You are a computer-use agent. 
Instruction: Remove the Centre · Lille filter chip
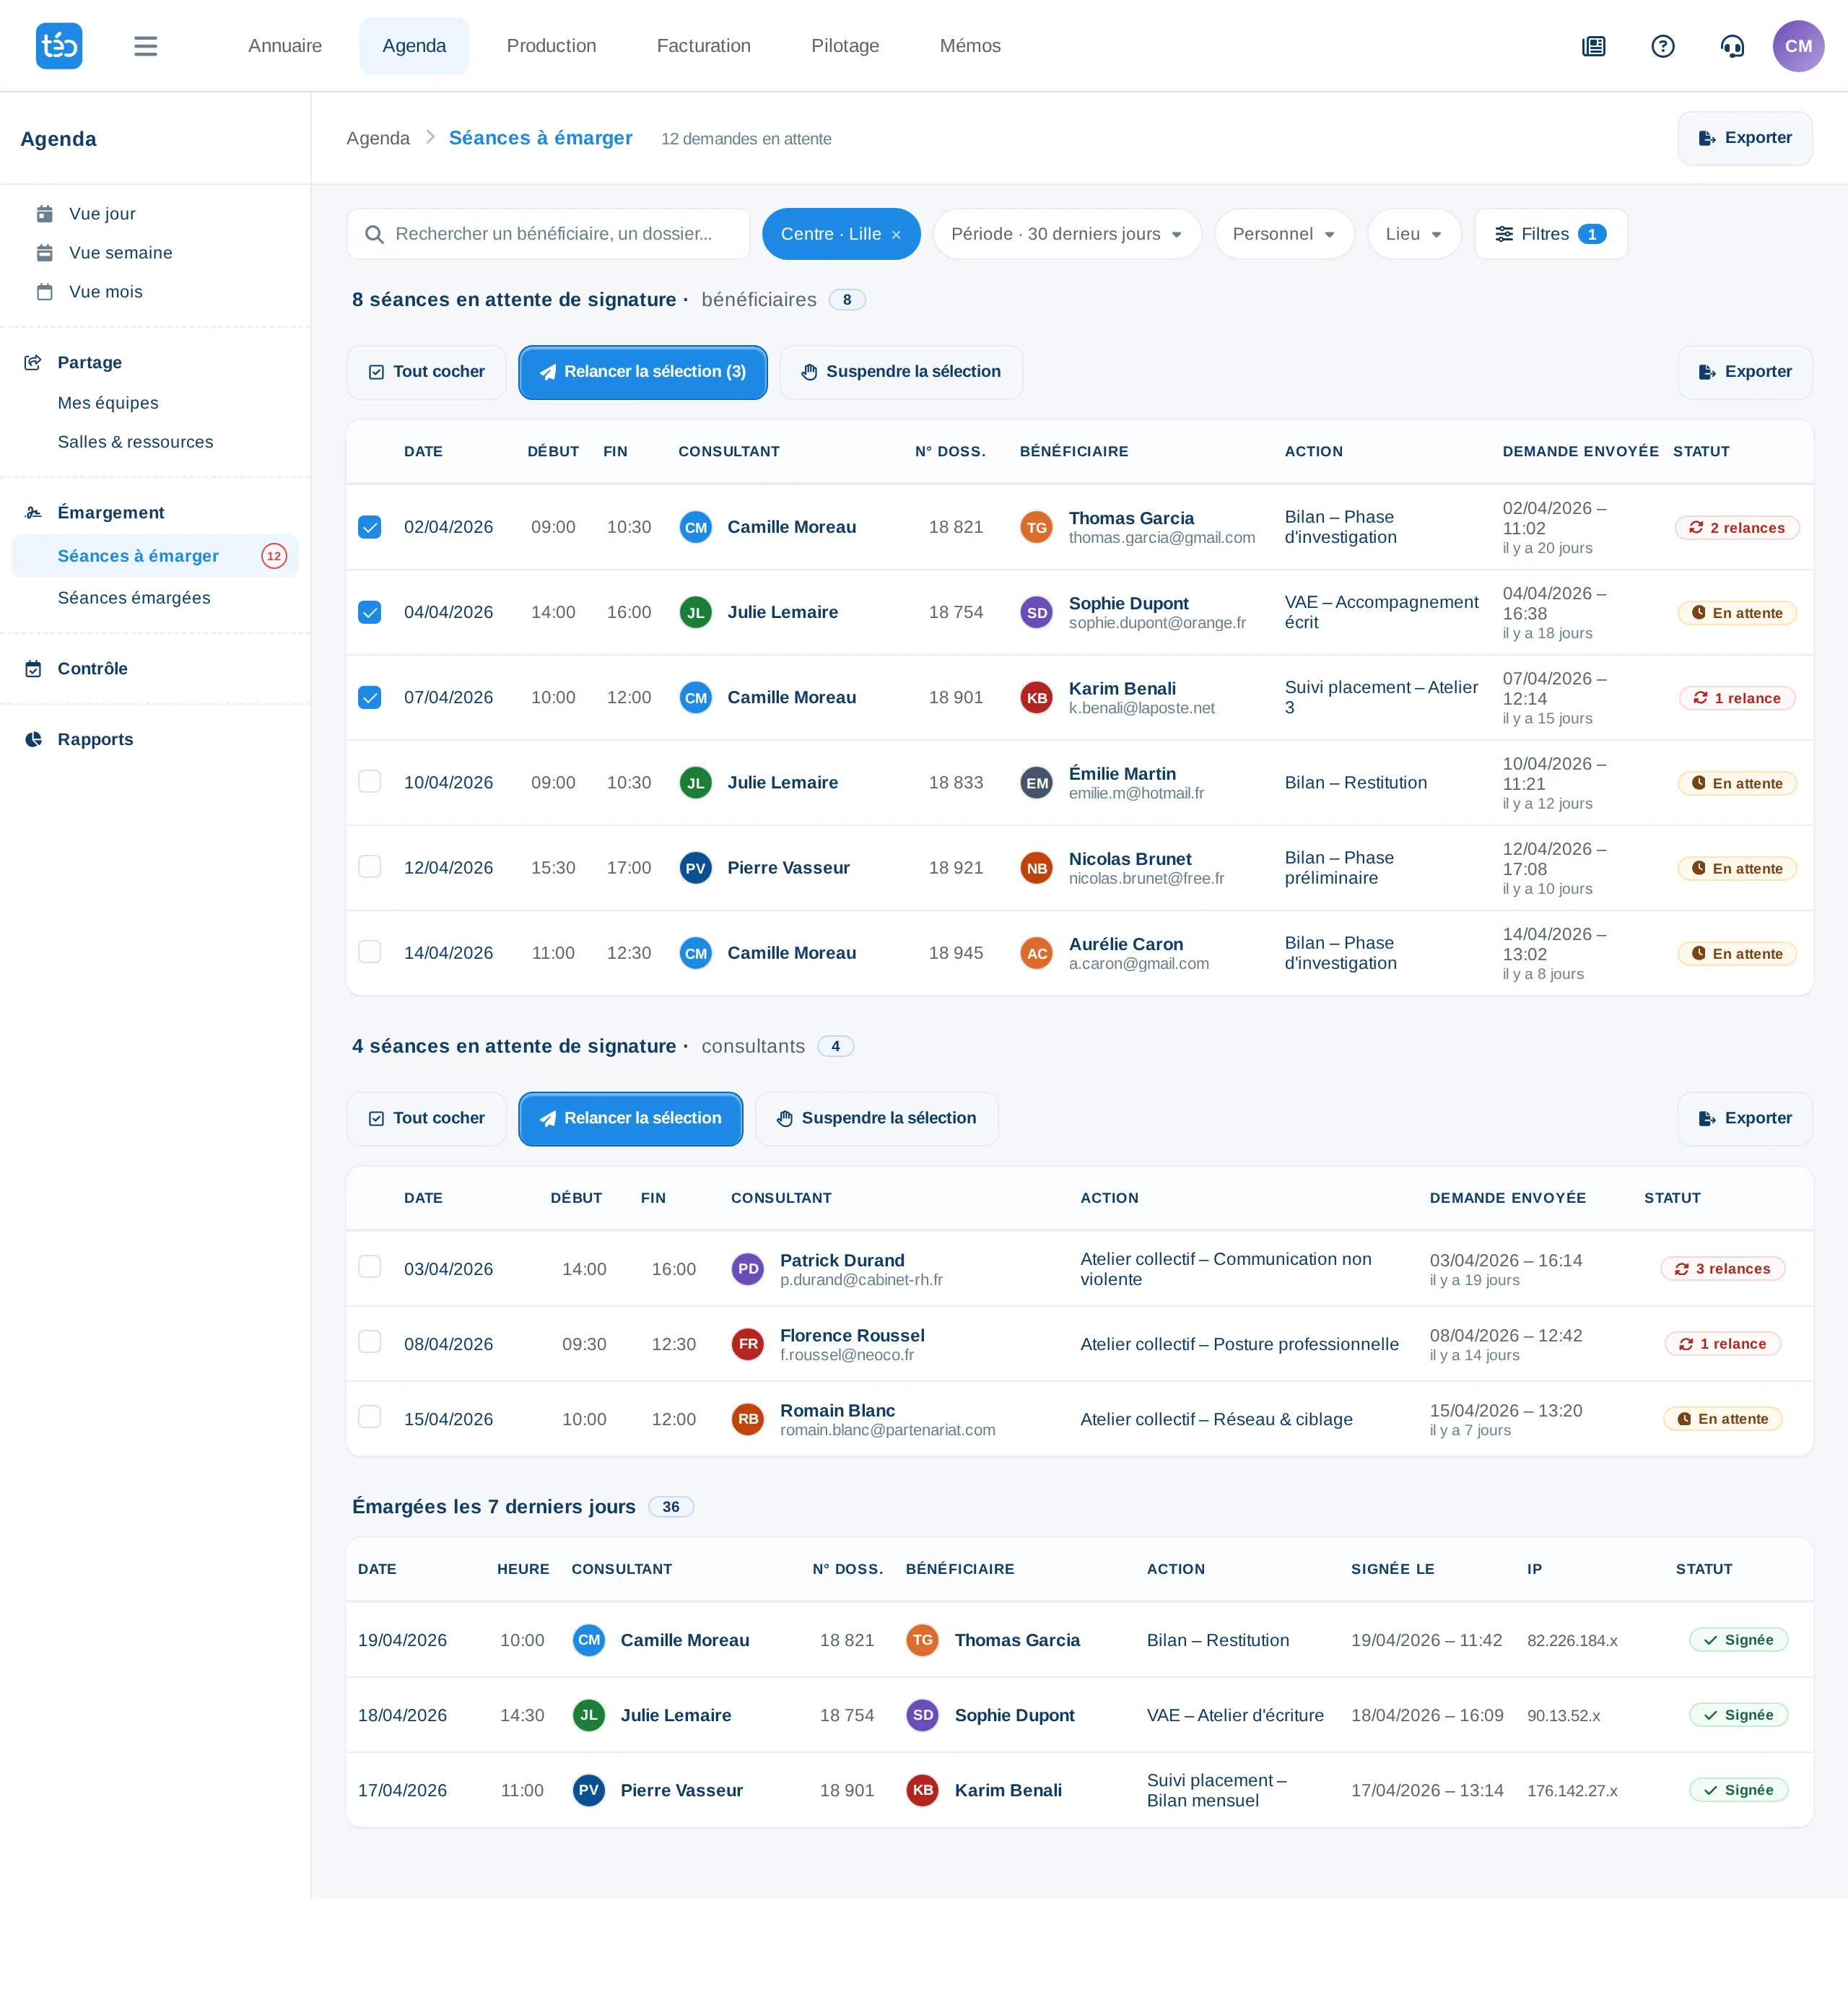[x=896, y=235]
